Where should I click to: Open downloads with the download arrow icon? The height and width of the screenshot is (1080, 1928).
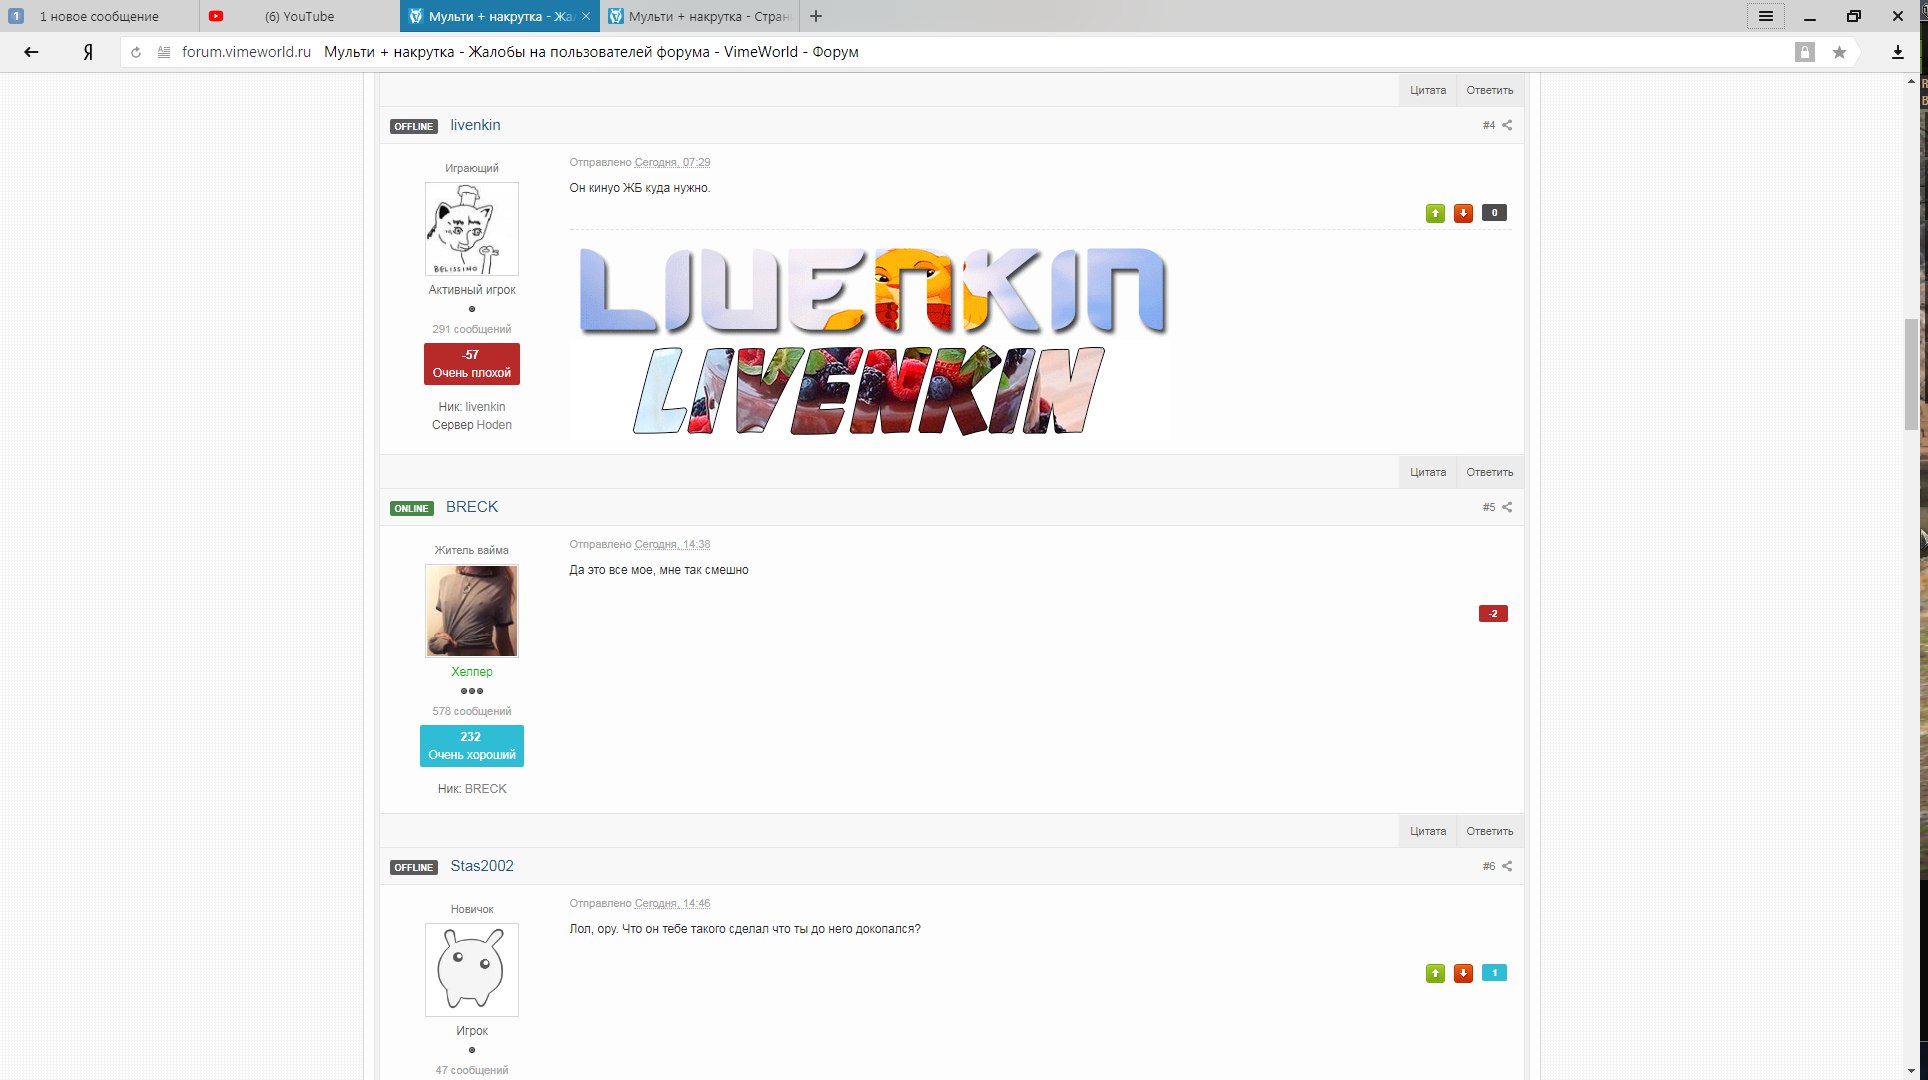(1897, 52)
